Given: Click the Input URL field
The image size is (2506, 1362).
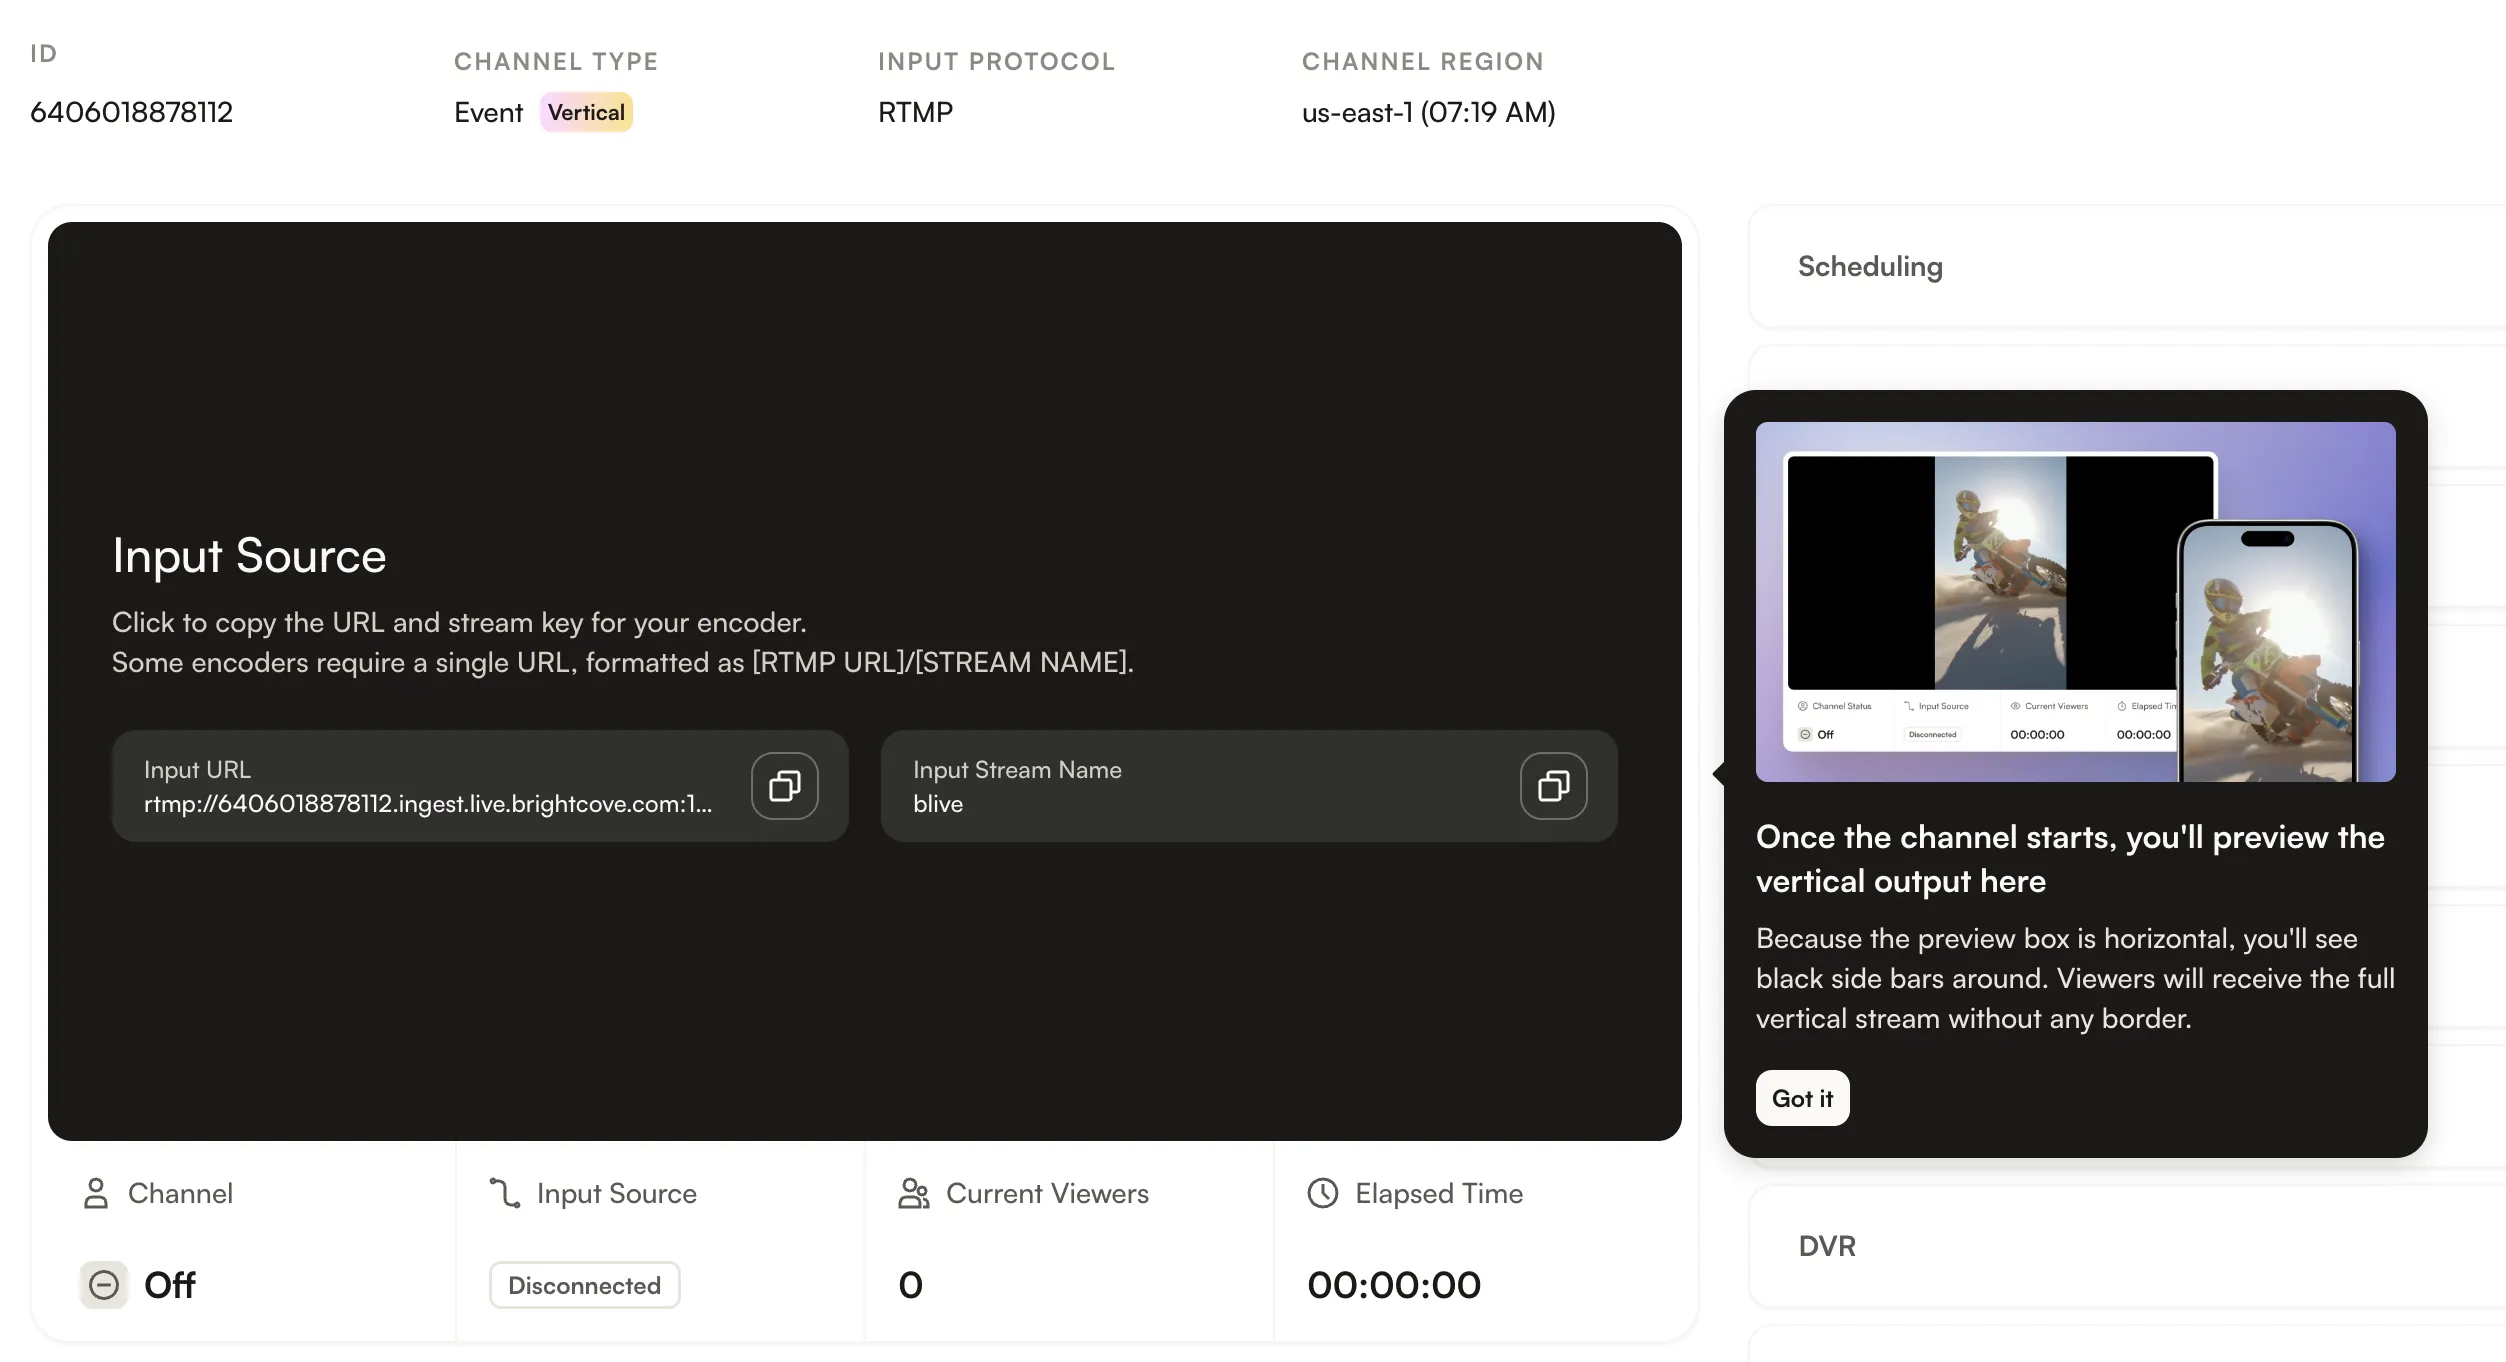Looking at the screenshot, I should pyautogui.click(x=480, y=786).
